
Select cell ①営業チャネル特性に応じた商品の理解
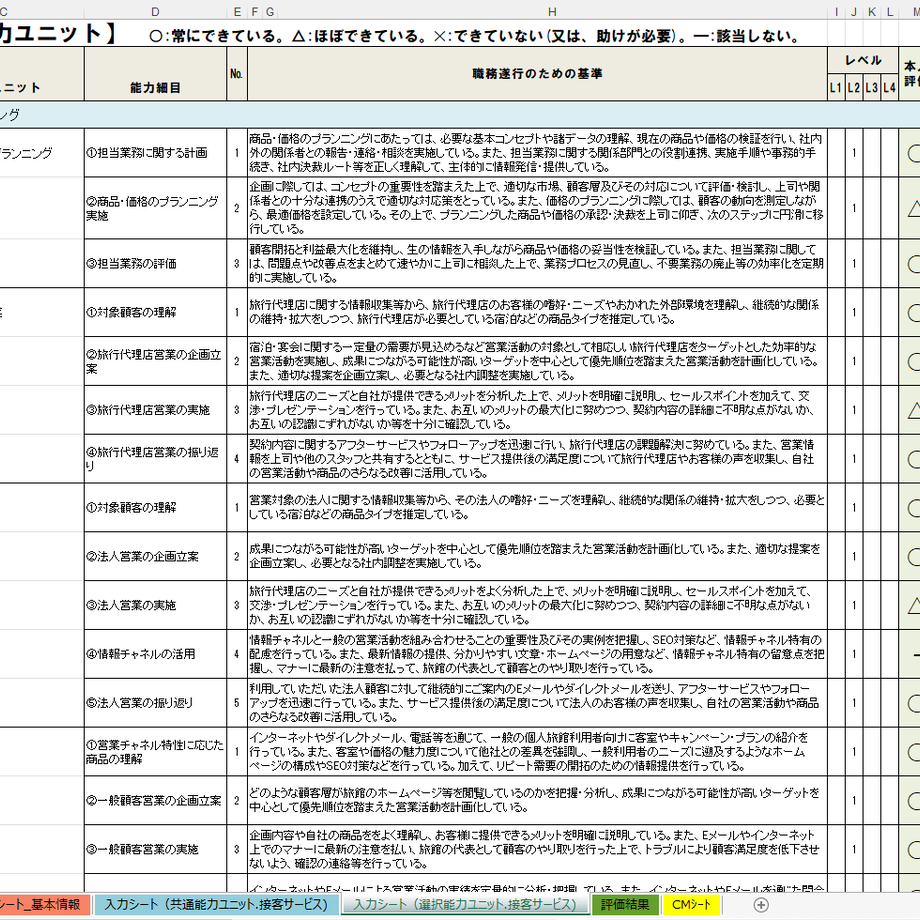(x=155, y=752)
